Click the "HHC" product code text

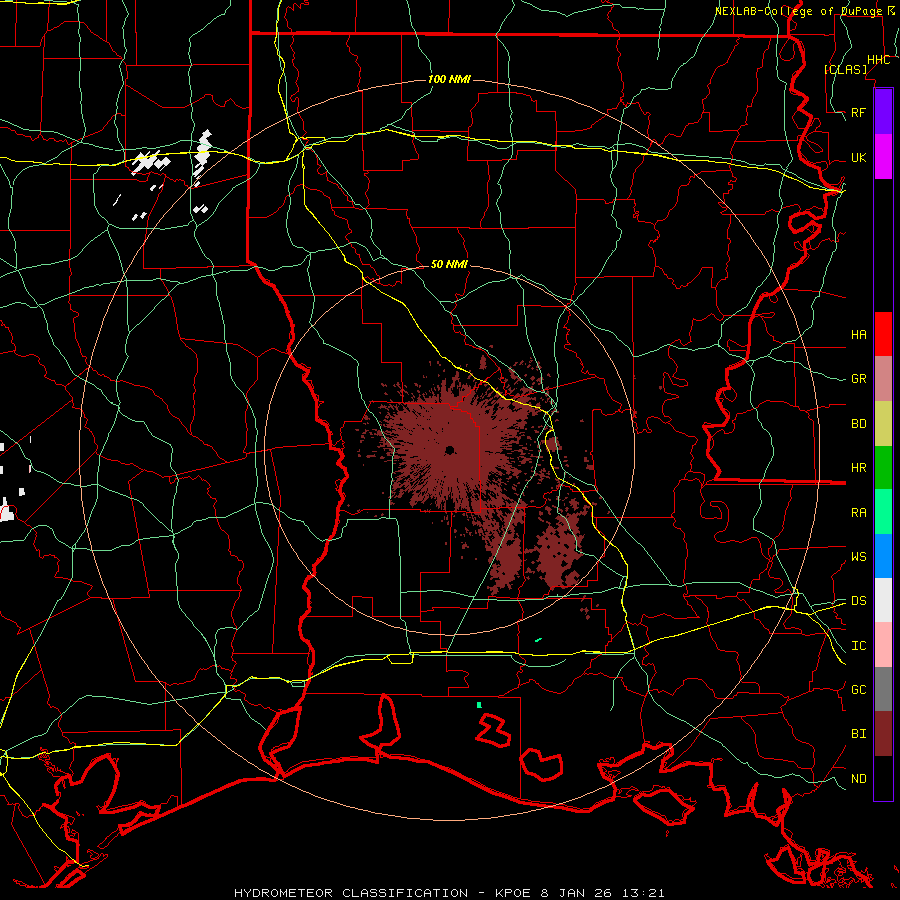pyautogui.click(x=879, y=60)
